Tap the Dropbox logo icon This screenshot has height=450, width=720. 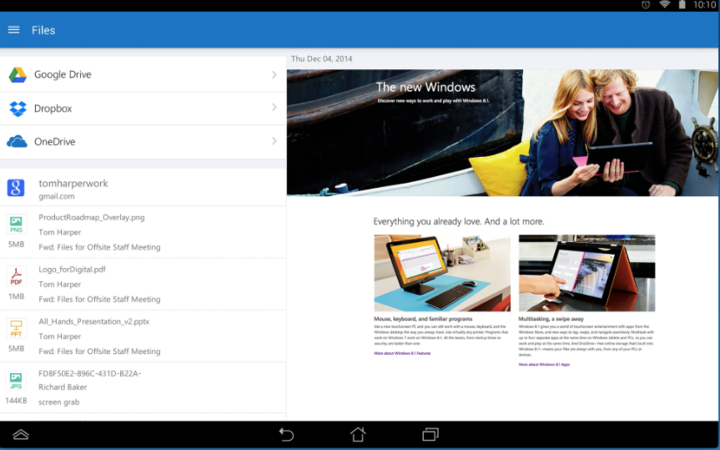click(x=17, y=108)
